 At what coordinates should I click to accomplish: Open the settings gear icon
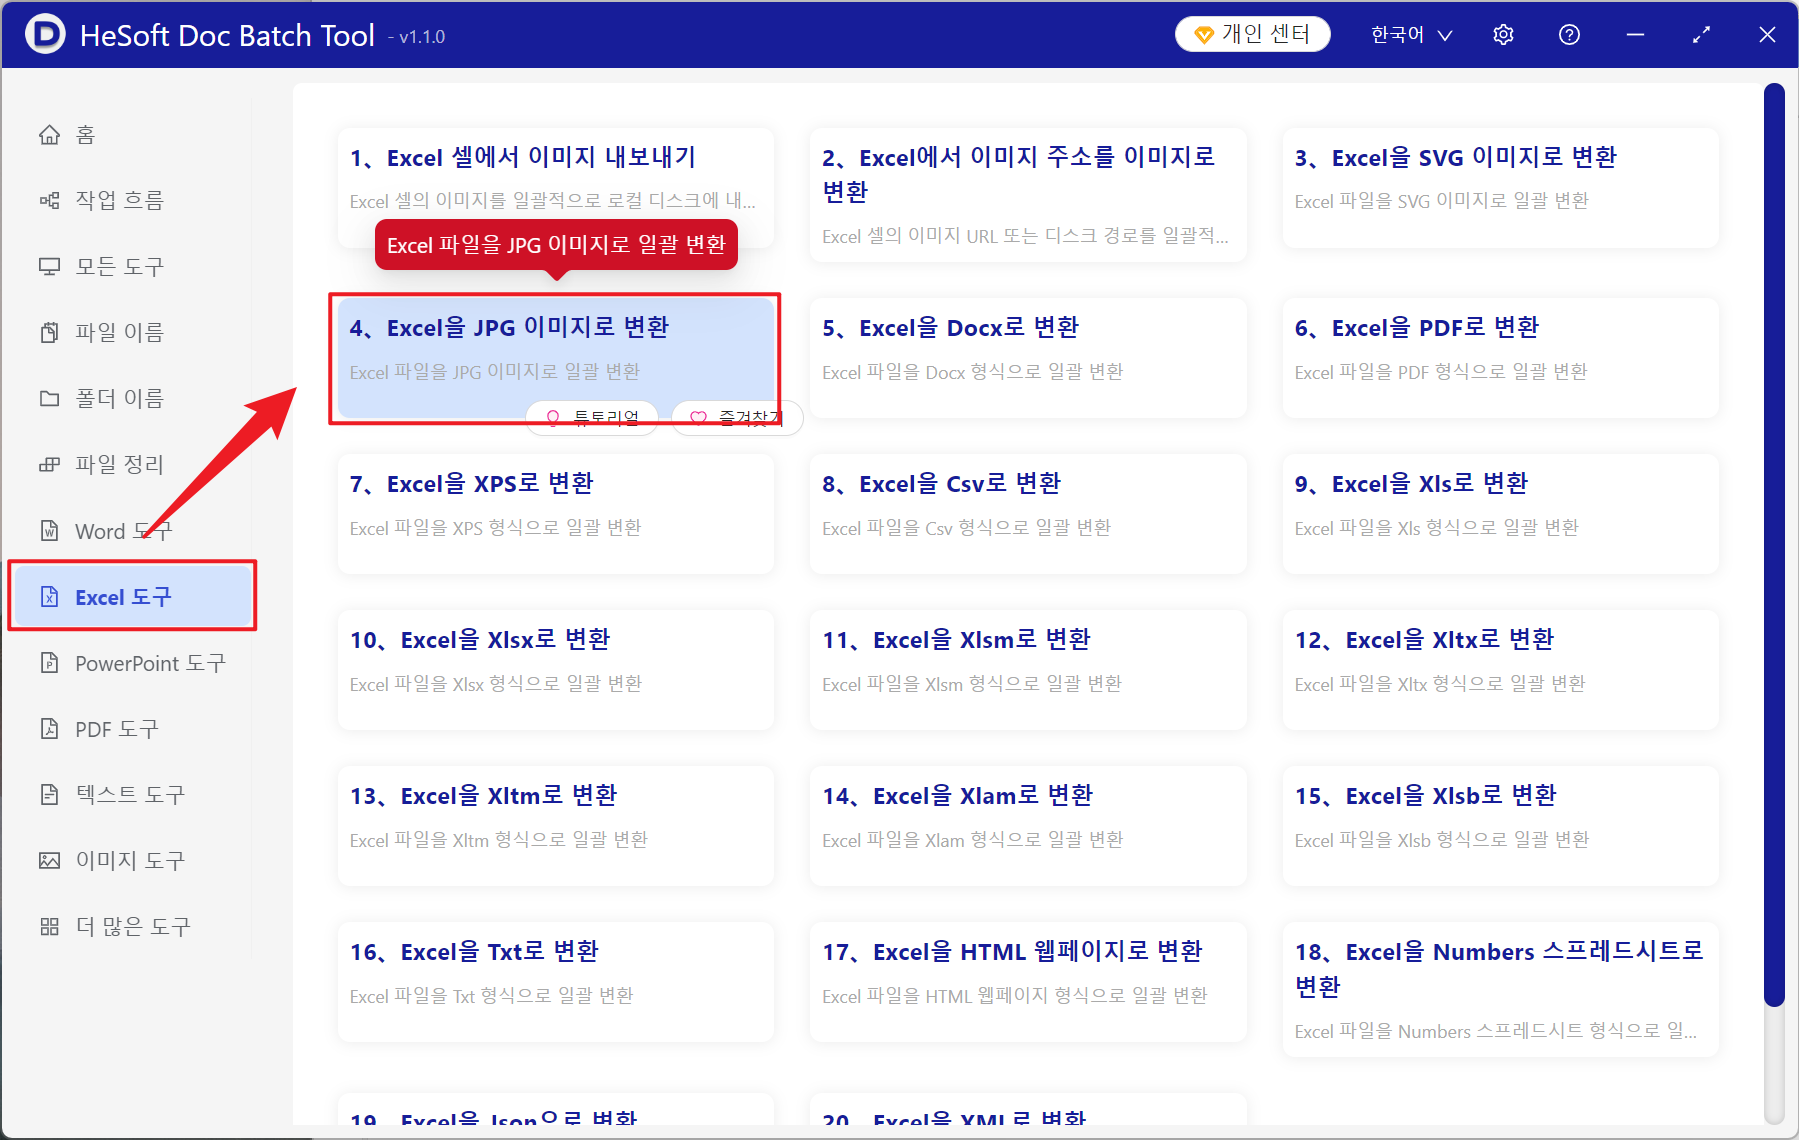1503,35
